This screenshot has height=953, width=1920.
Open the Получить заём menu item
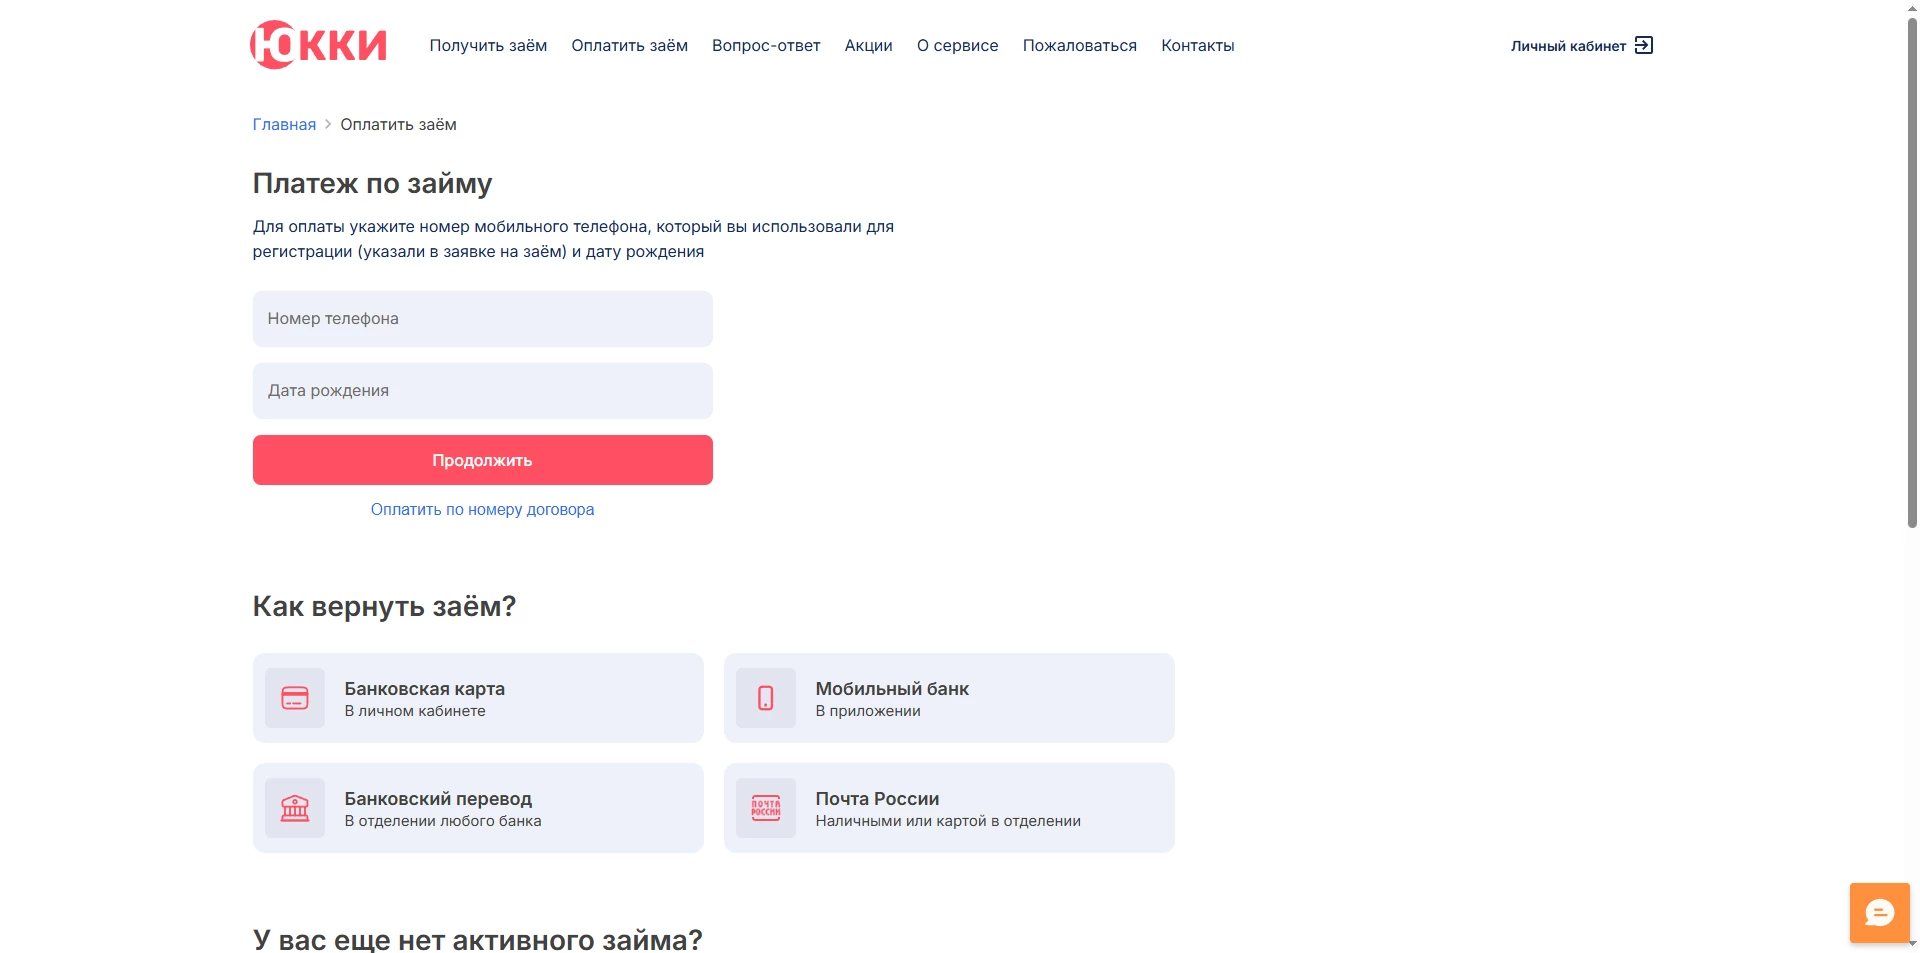(x=488, y=46)
